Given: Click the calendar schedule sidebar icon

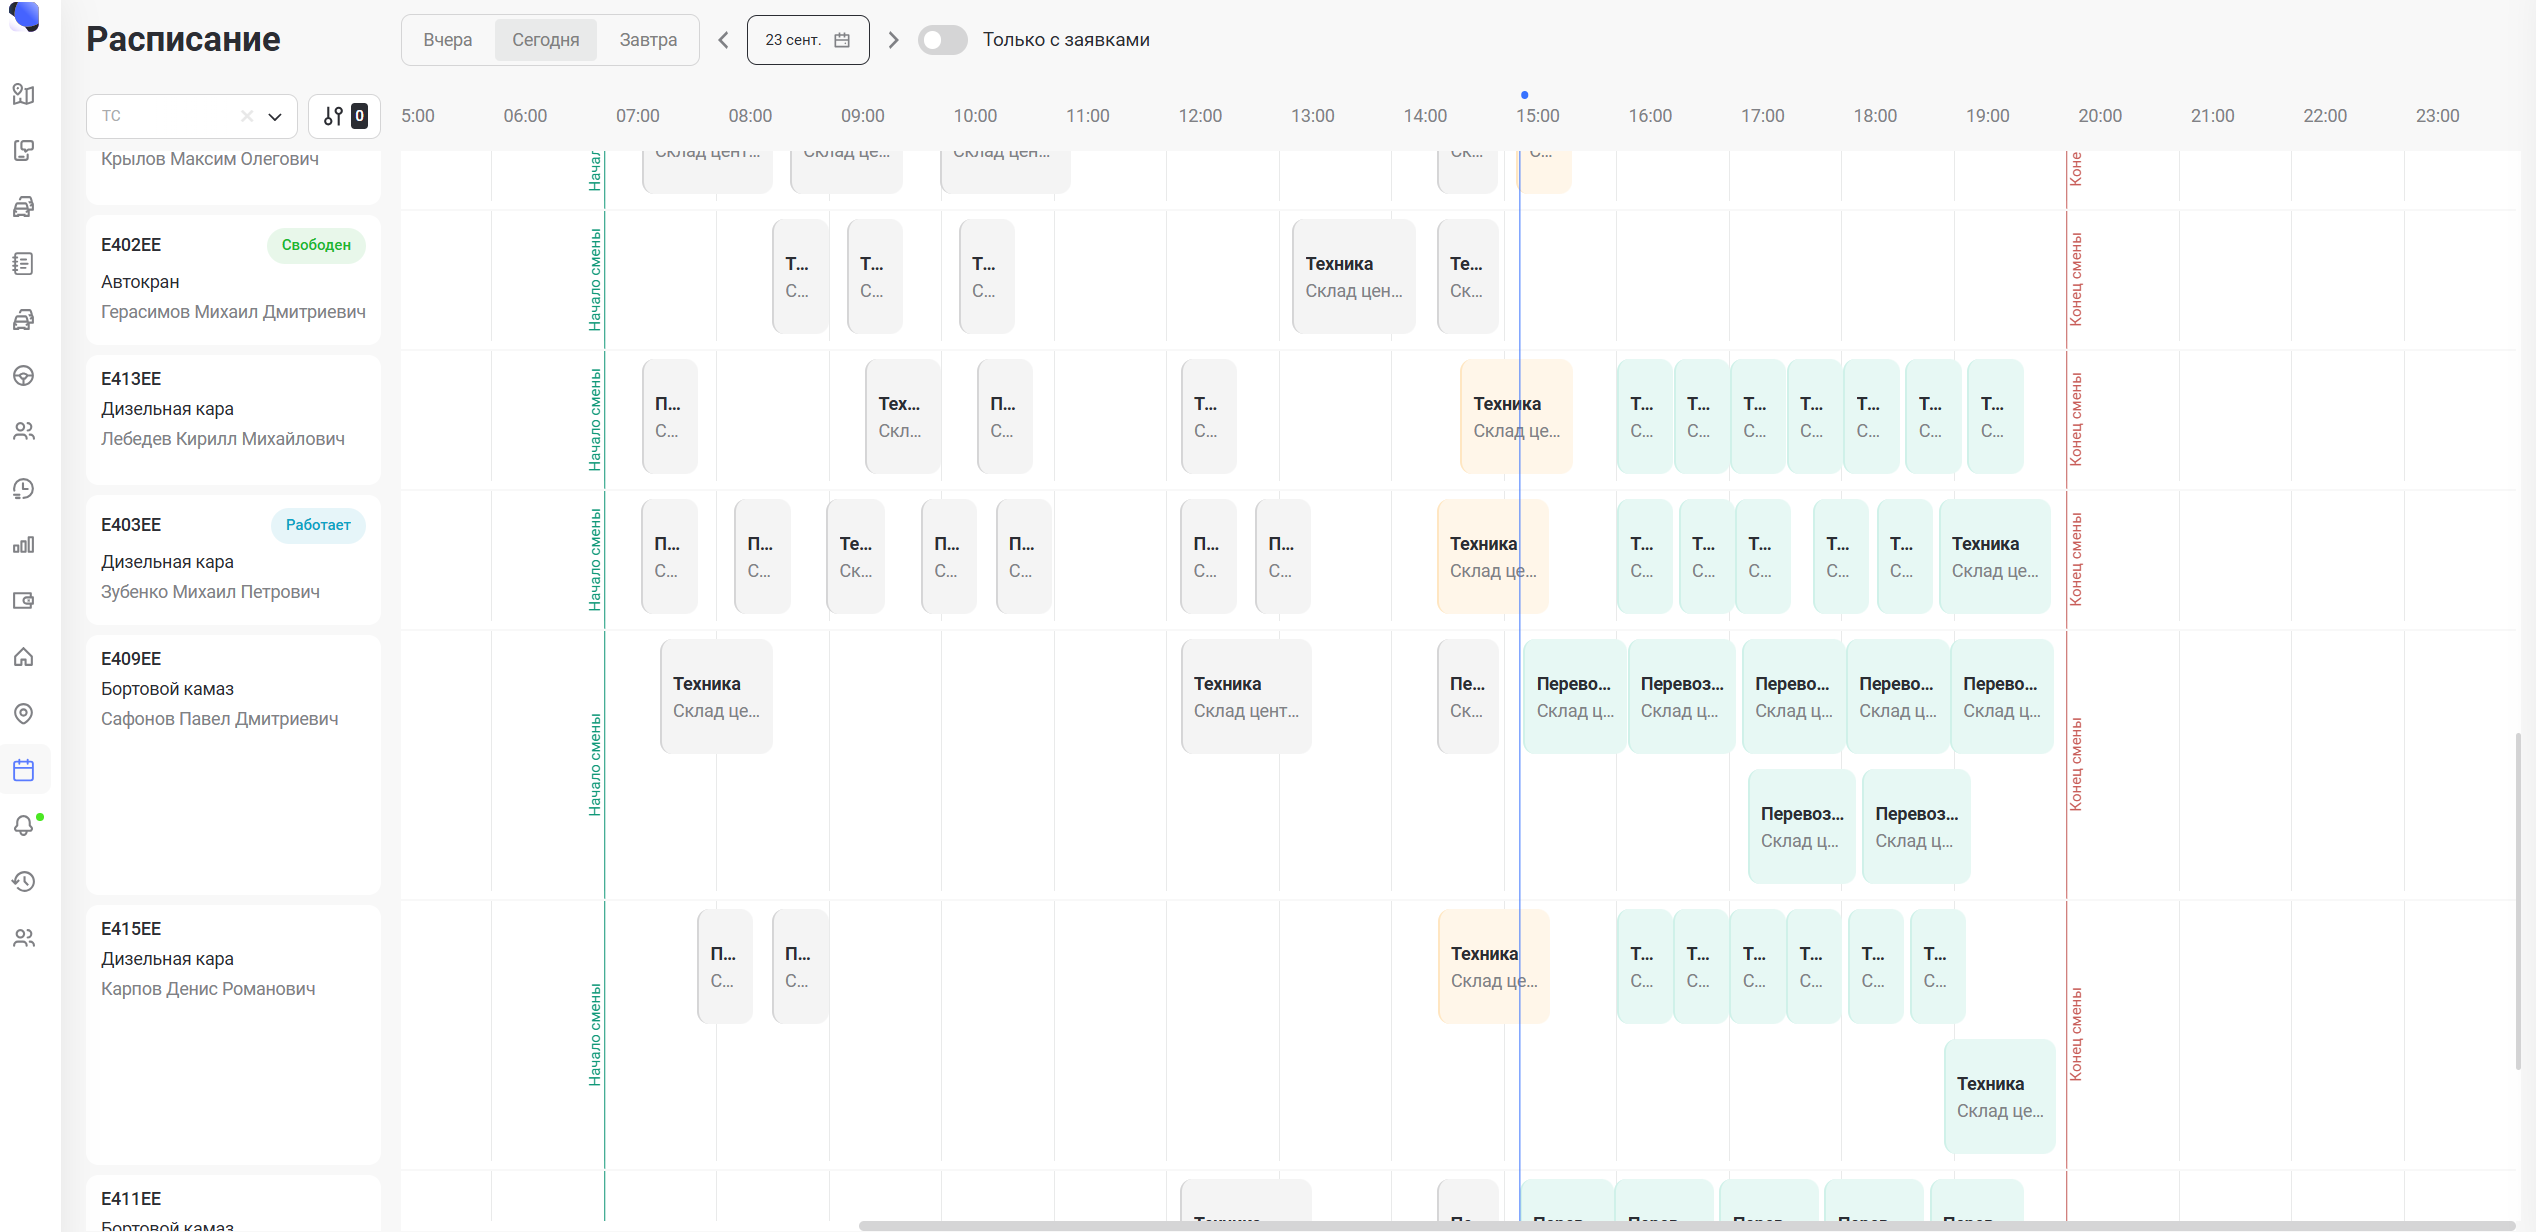Looking at the screenshot, I should 24,770.
